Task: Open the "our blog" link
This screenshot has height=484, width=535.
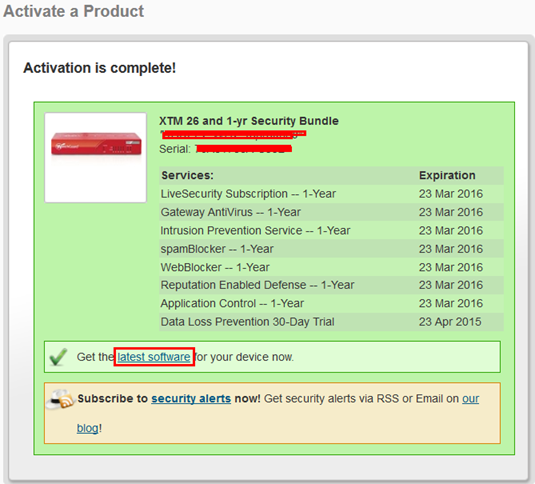Action: tap(471, 398)
